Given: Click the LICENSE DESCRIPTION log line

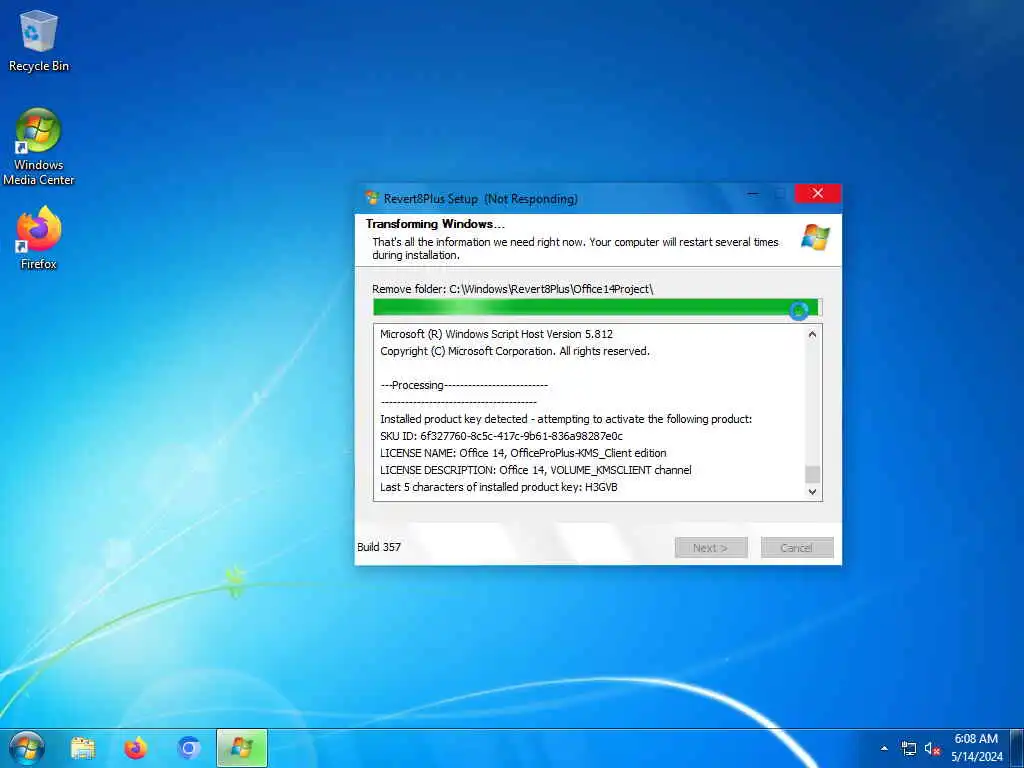Looking at the screenshot, I should (536, 470).
